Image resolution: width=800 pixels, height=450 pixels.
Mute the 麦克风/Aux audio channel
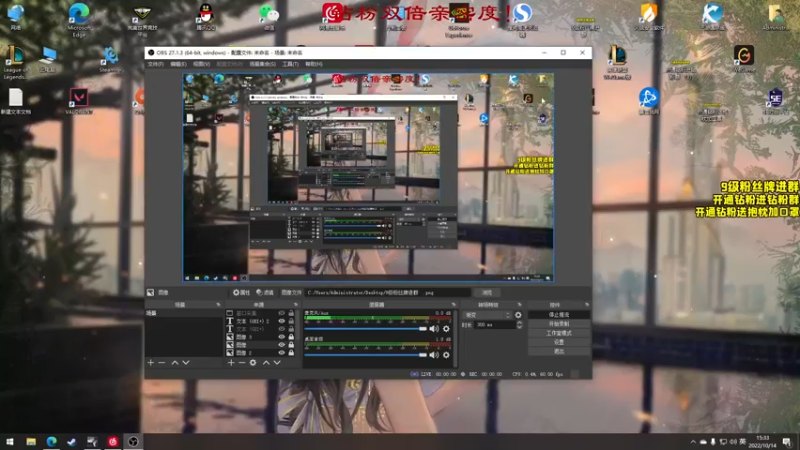pyautogui.click(x=434, y=329)
